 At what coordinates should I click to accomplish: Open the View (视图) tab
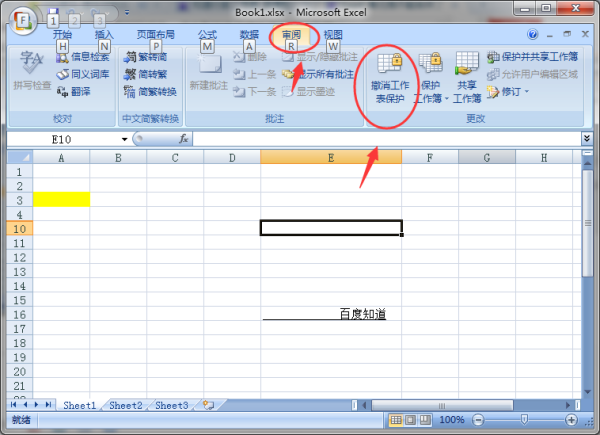pyautogui.click(x=333, y=34)
